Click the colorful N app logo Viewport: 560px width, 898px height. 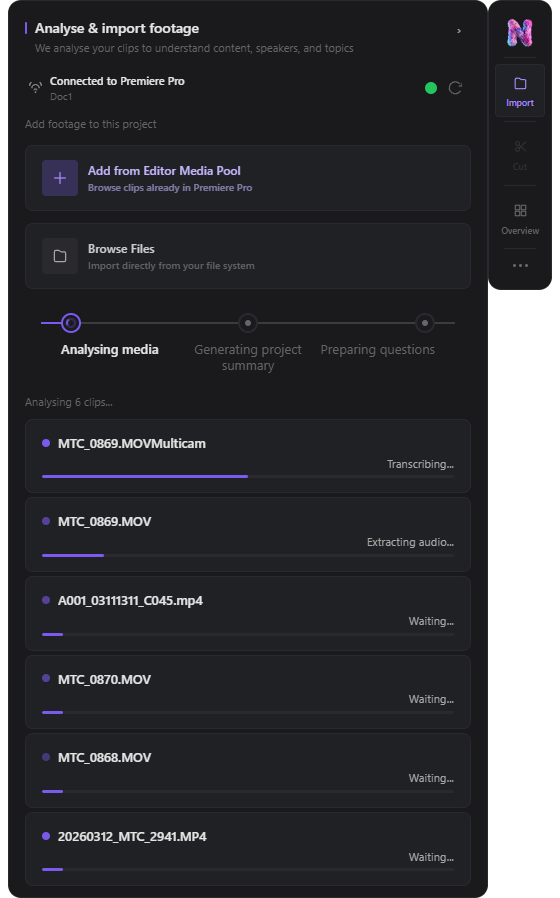tap(520, 33)
